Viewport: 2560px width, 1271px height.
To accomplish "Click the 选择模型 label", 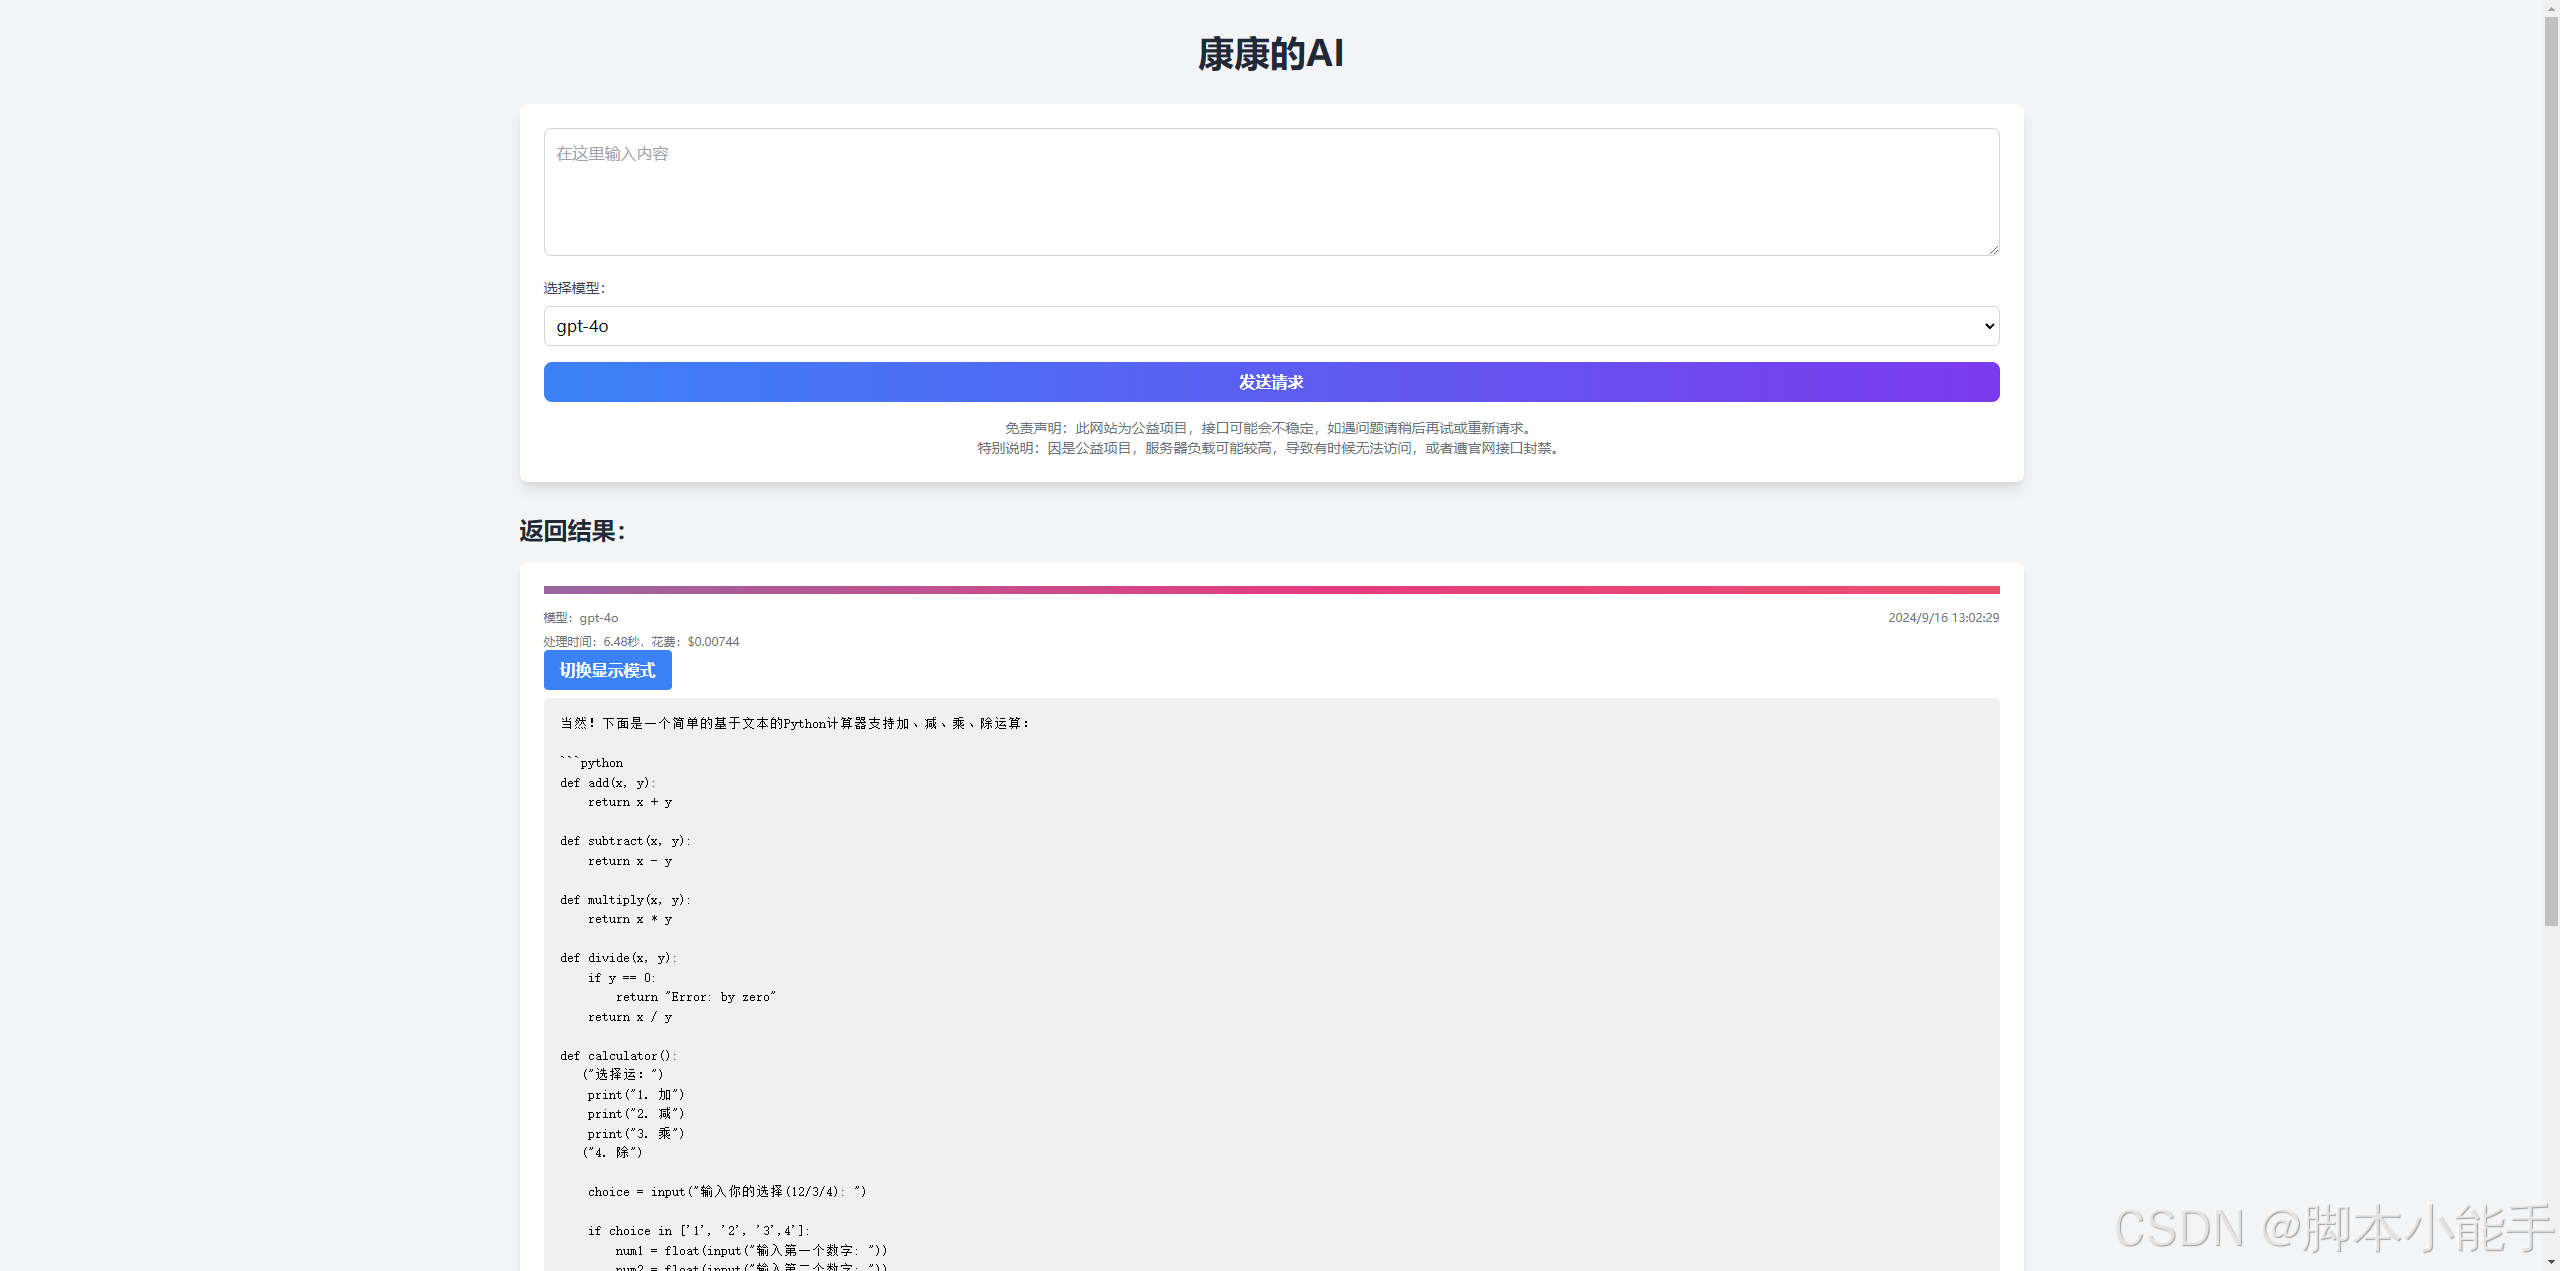I will [x=574, y=288].
